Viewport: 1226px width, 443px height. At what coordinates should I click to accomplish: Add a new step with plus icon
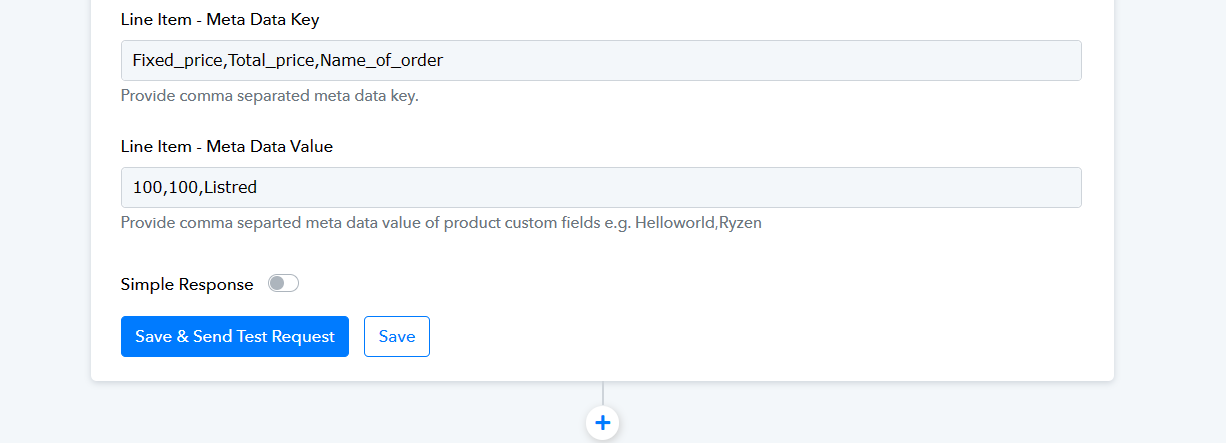[602, 423]
